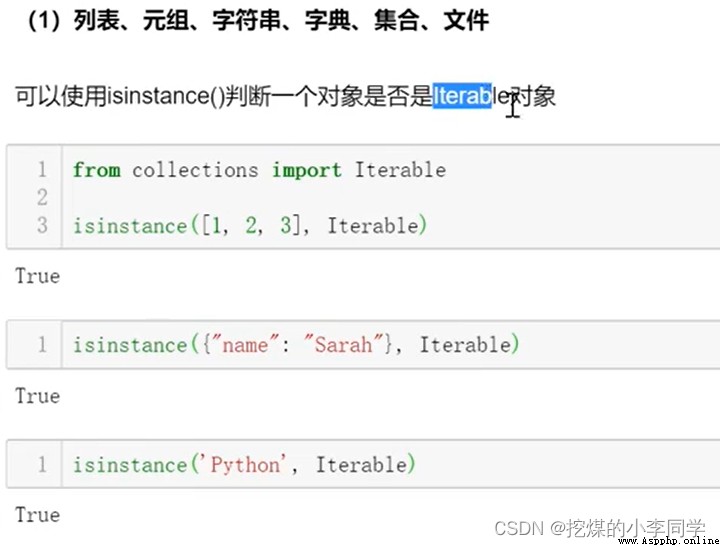Click the third True output

click(x=38, y=515)
